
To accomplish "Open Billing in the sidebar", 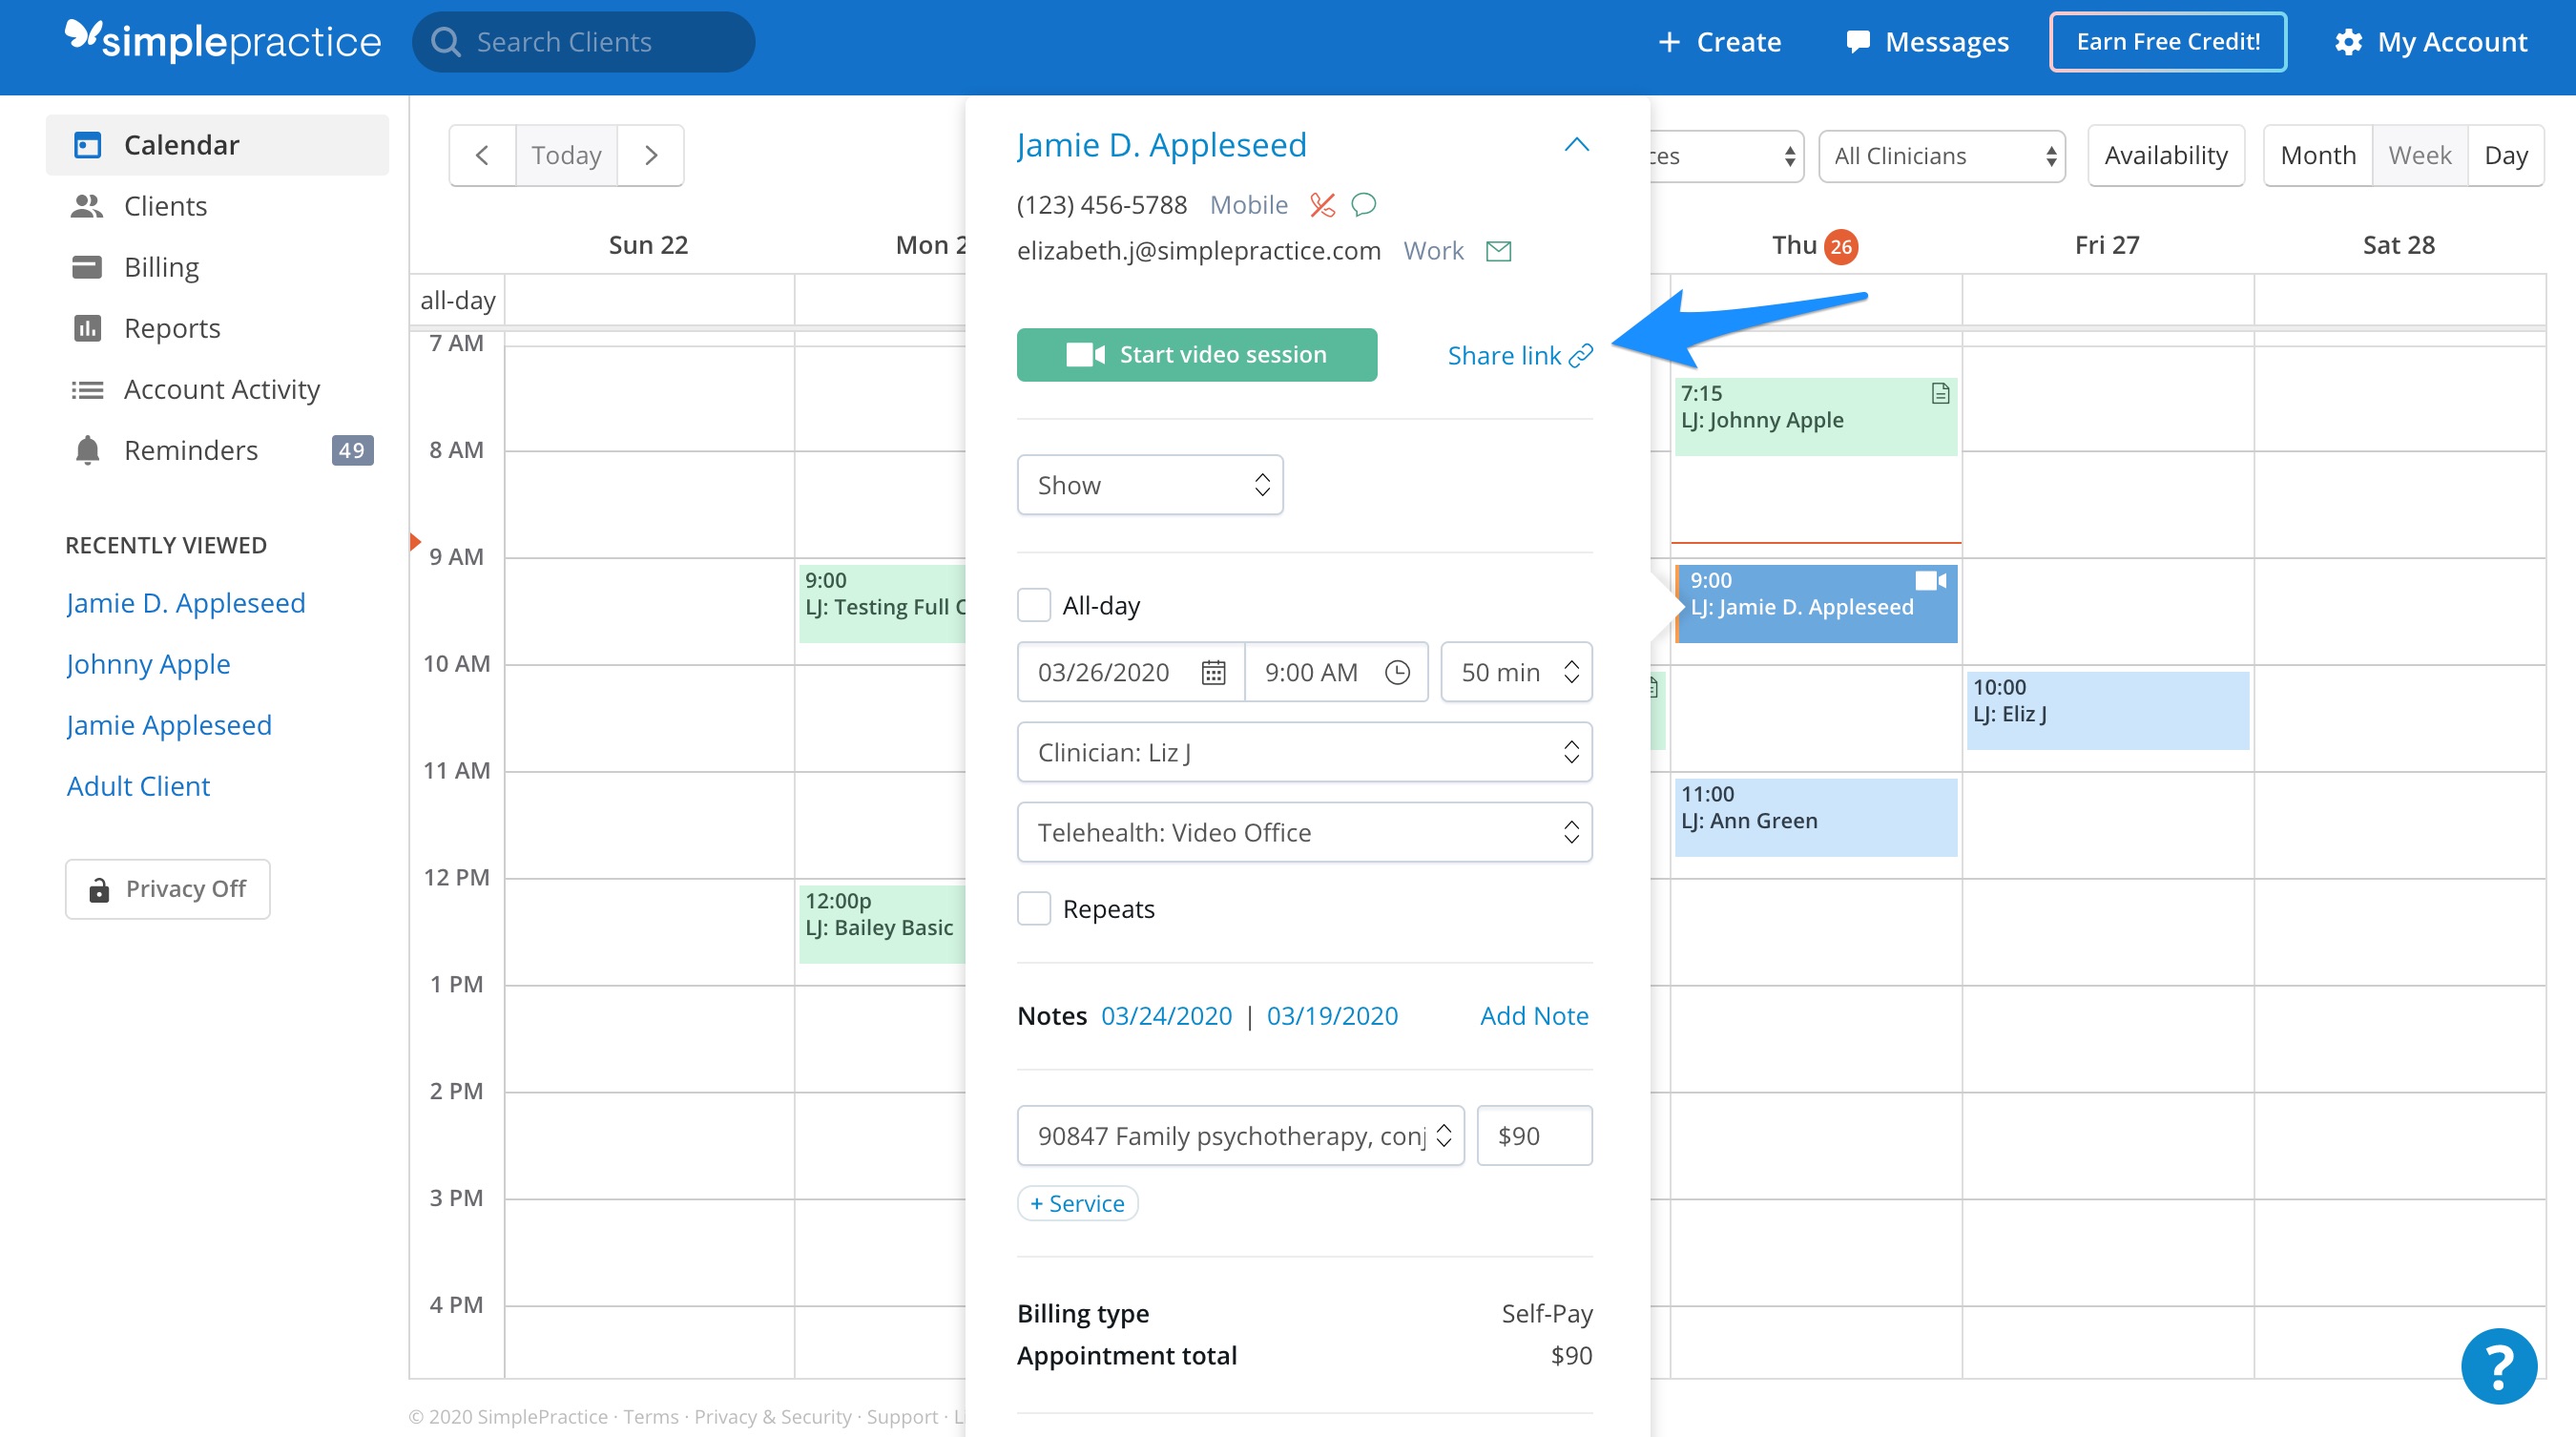I will tap(161, 267).
